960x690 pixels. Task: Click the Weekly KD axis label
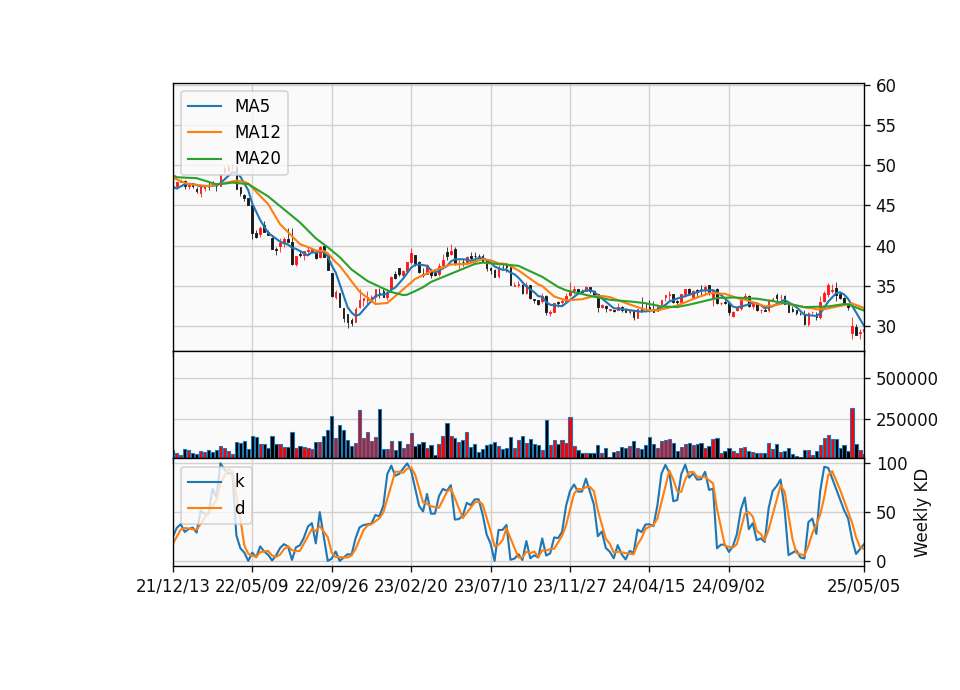point(921,514)
